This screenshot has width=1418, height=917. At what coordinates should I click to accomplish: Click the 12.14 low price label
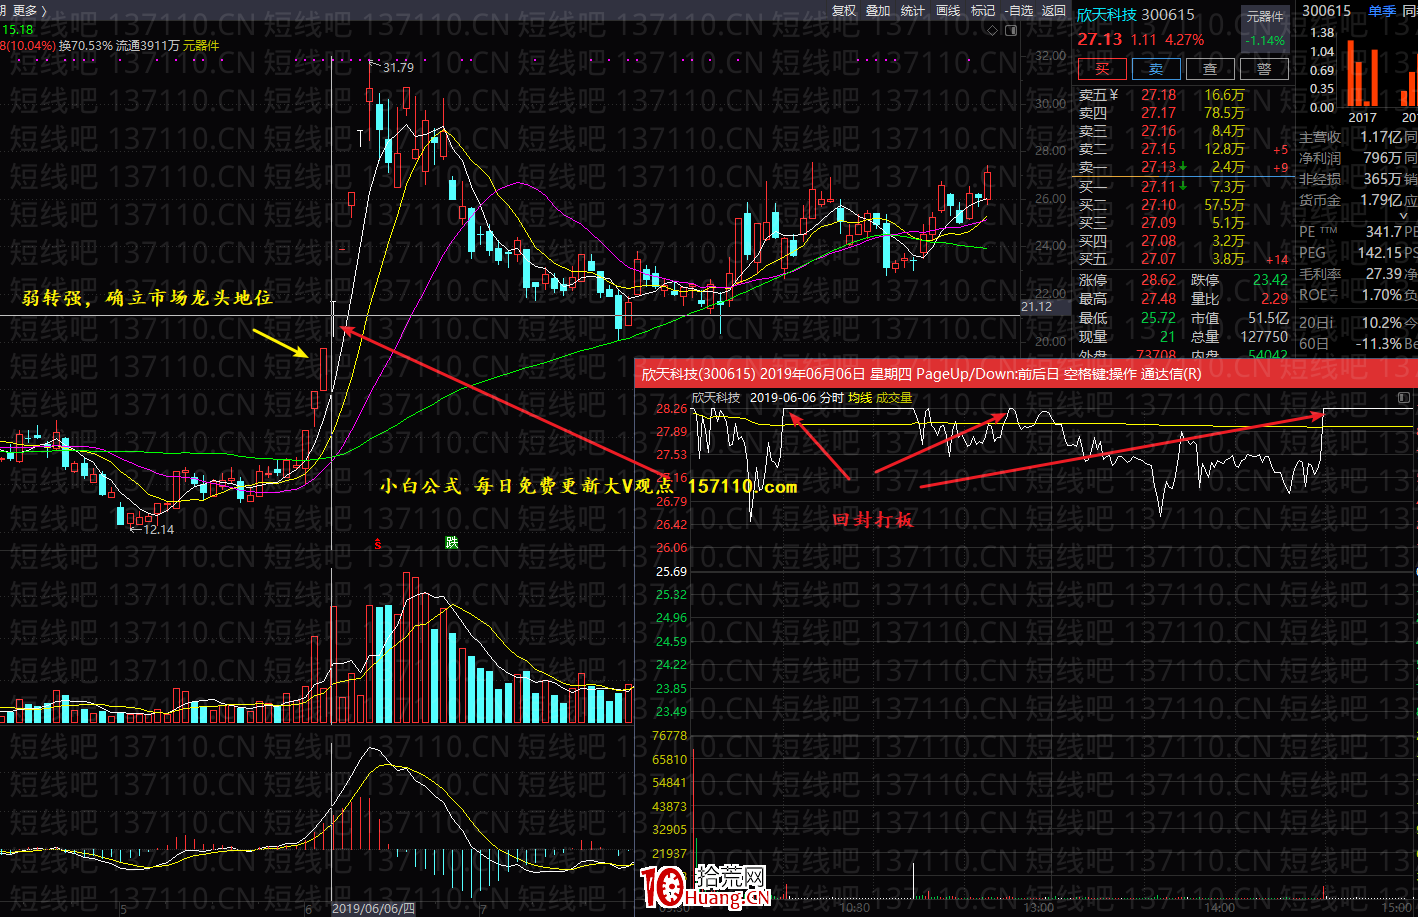coord(159,529)
